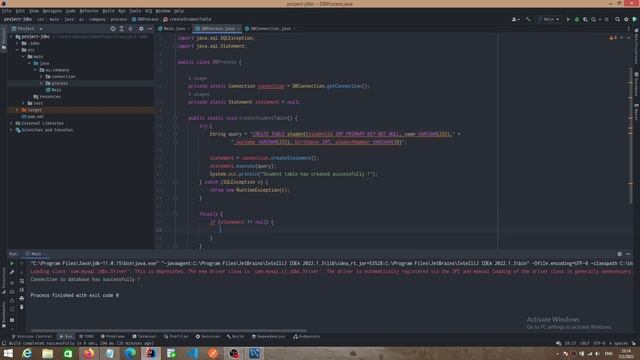The width and height of the screenshot is (640, 360).
Task: Expand the process package
Action: (41, 83)
